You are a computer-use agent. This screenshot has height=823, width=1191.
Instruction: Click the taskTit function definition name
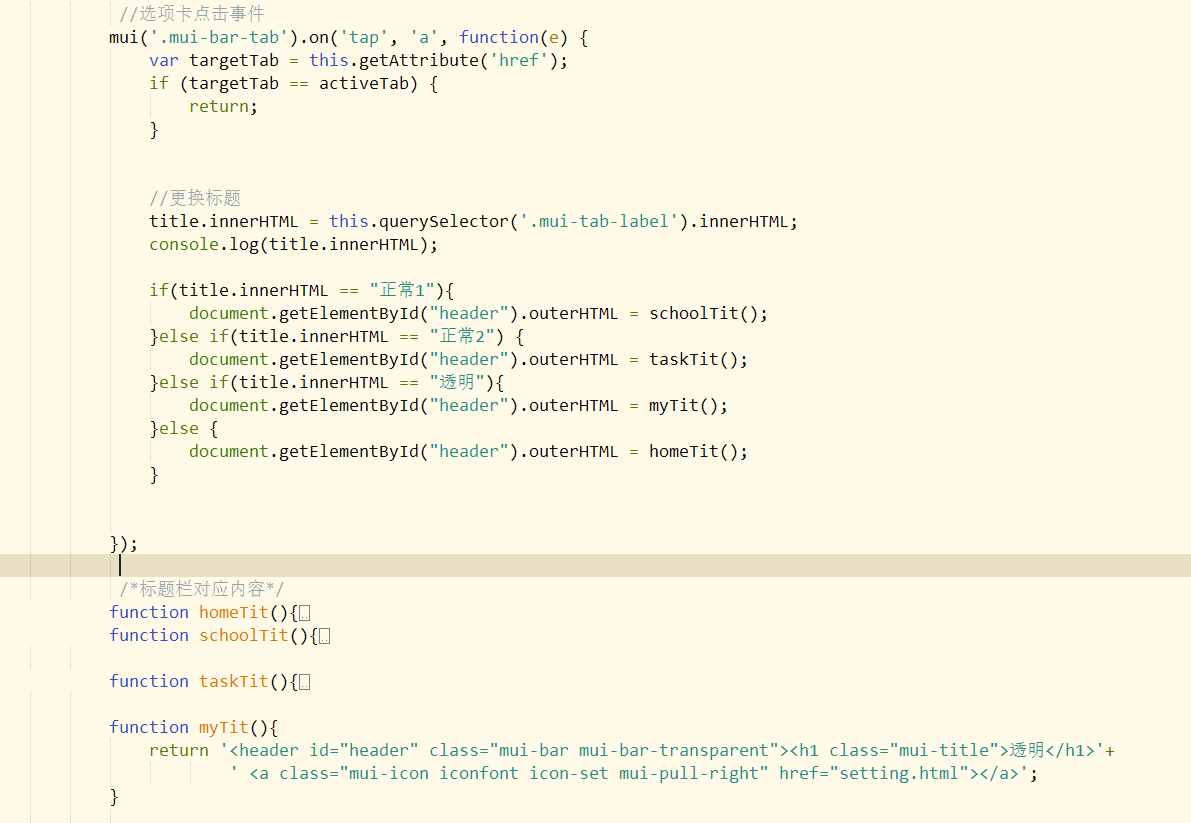click(234, 682)
